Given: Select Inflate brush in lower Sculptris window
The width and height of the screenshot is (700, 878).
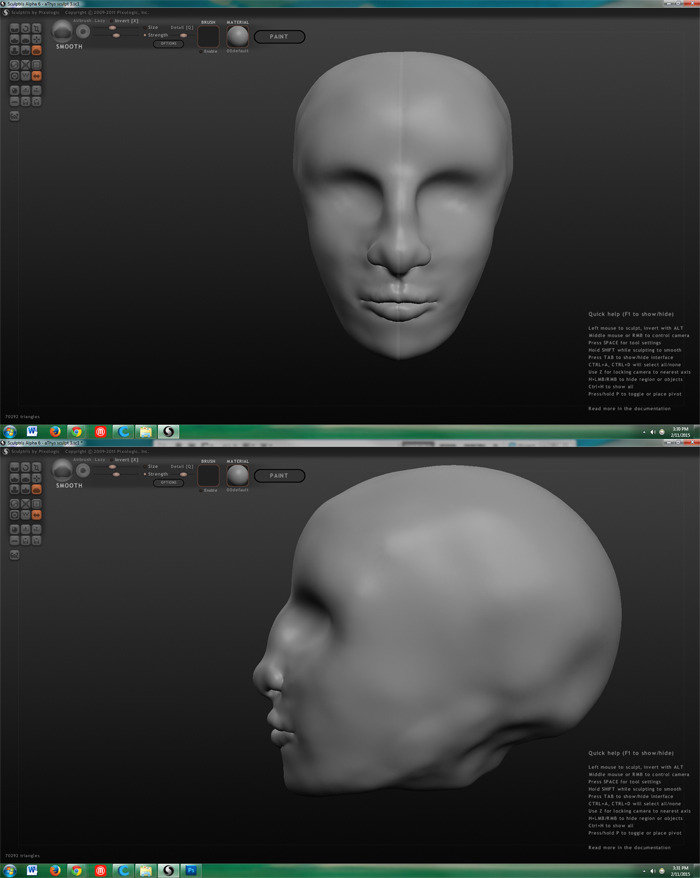Looking at the screenshot, I should point(15,489).
